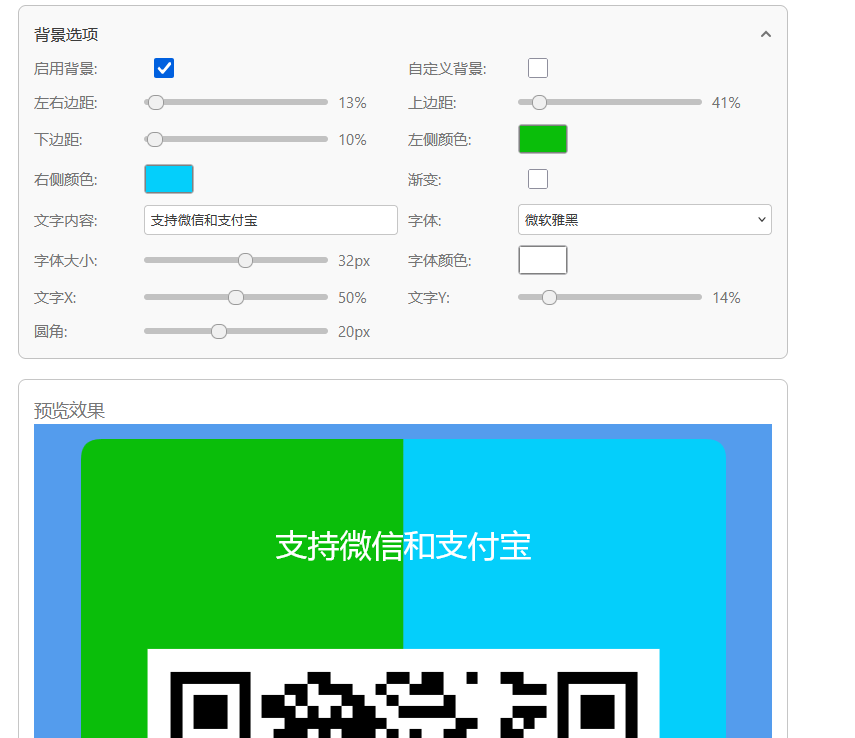Open the 左侧颜色 green color swatch
The width and height of the screenshot is (855, 738).
click(543, 139)
